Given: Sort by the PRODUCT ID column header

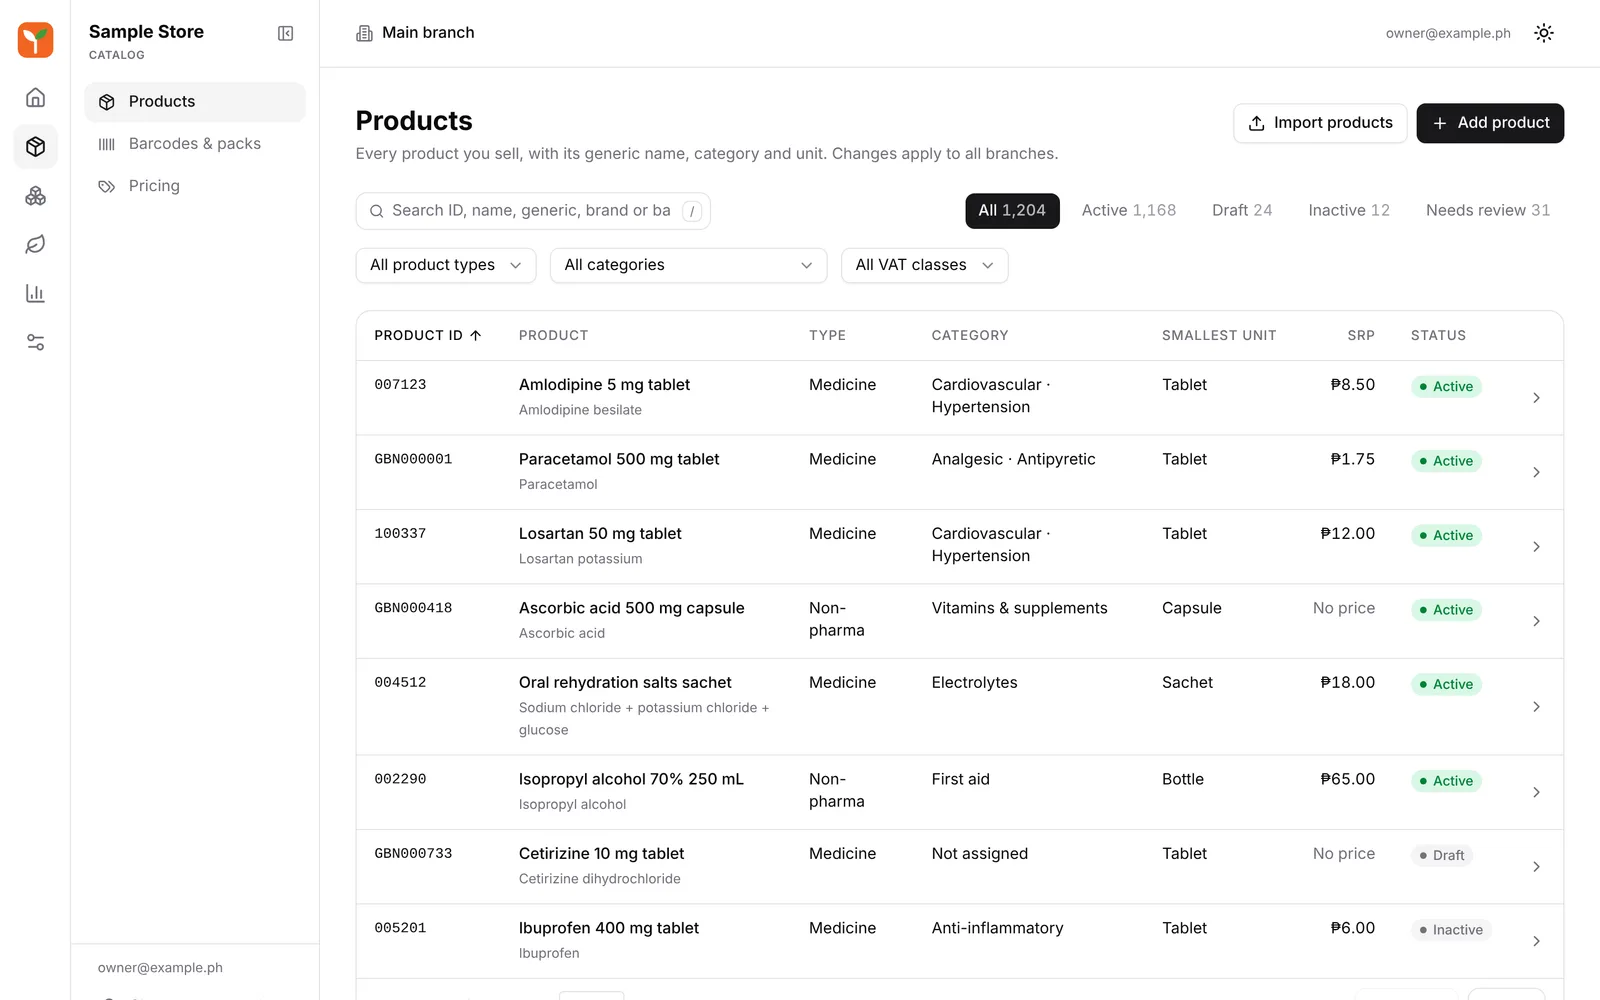Looking at the screenshot, I should pyautogui.click(x=428, y=335).
